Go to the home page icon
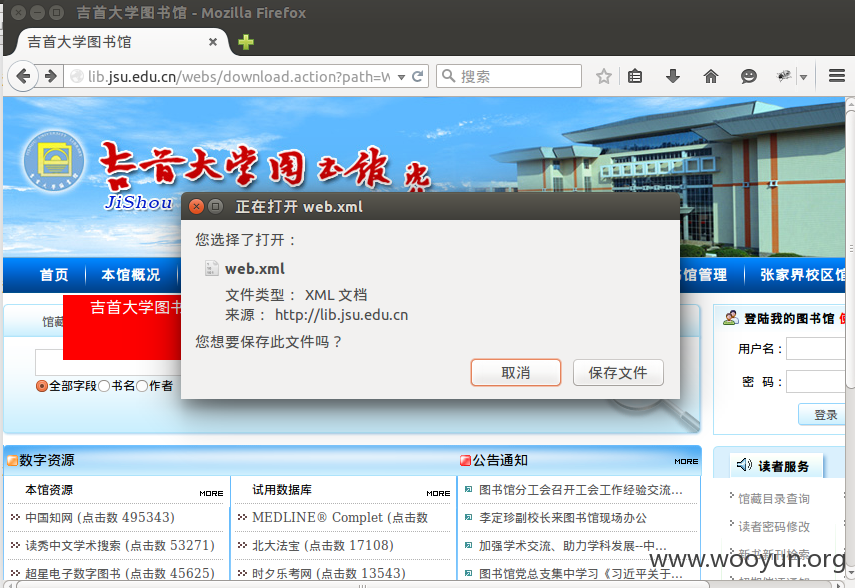This screenshot has height=588, width=855. [711, 76]
